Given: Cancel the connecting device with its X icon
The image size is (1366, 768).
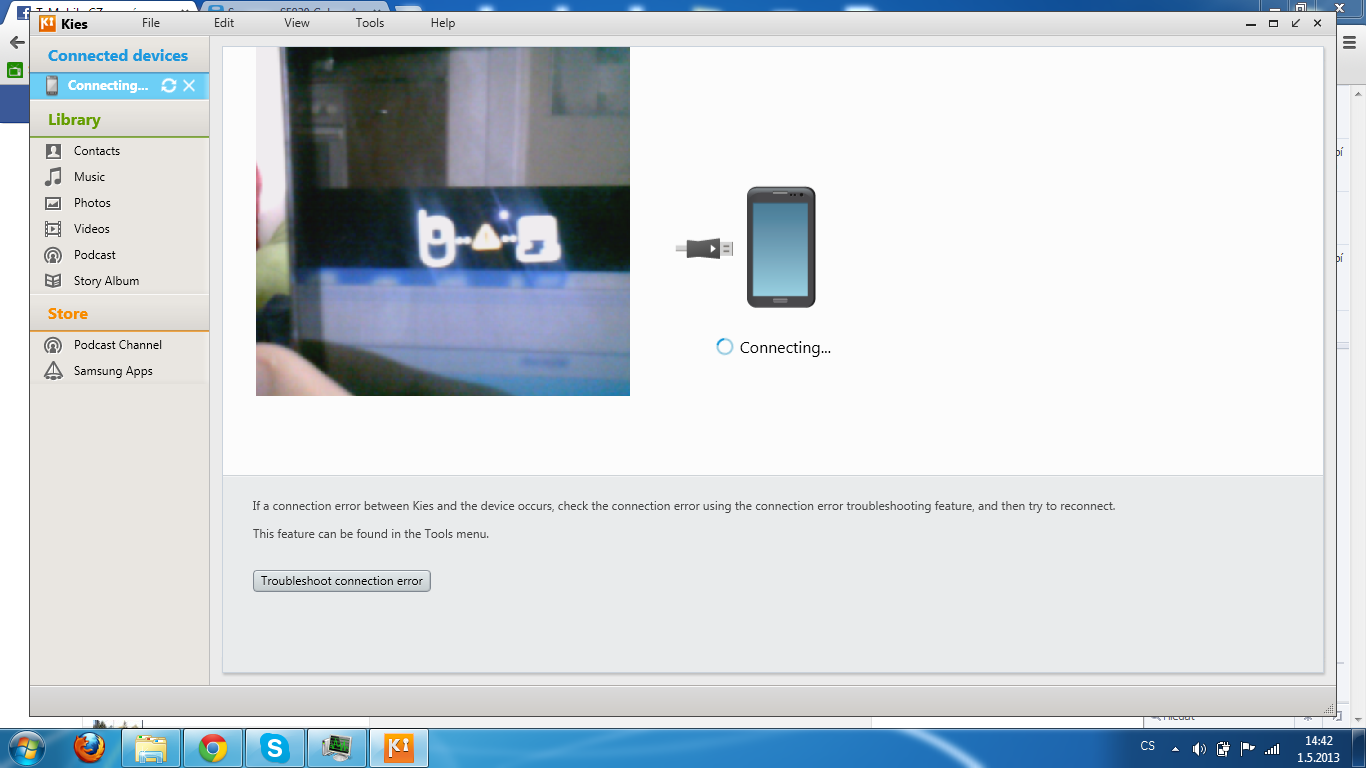Looking at the screenshot, I should [189, 86].
